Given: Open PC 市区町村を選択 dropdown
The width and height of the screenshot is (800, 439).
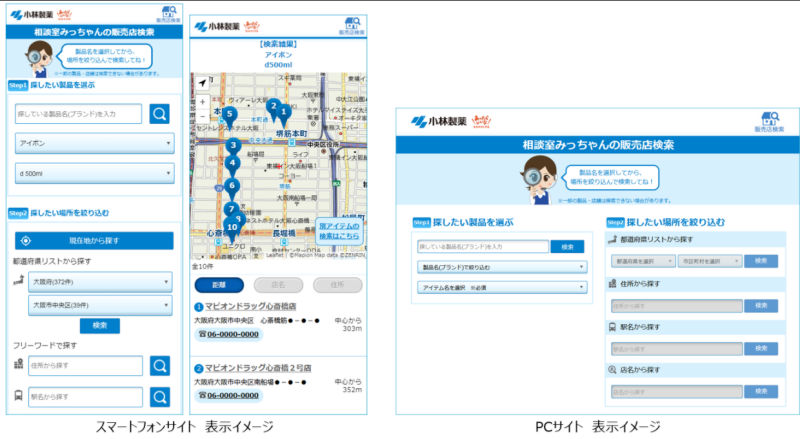Looking at the screenshot, I should [710, 261].
